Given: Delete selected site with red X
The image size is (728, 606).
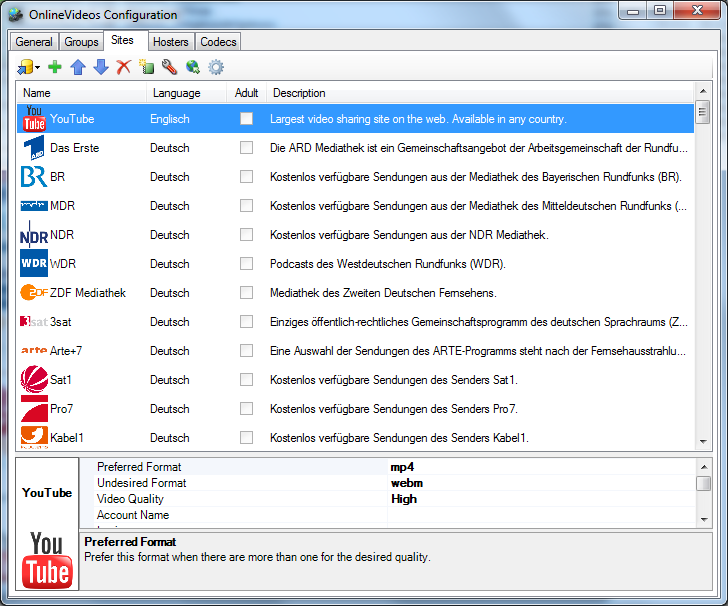Looking at the screenshot, I should point(124,67).
